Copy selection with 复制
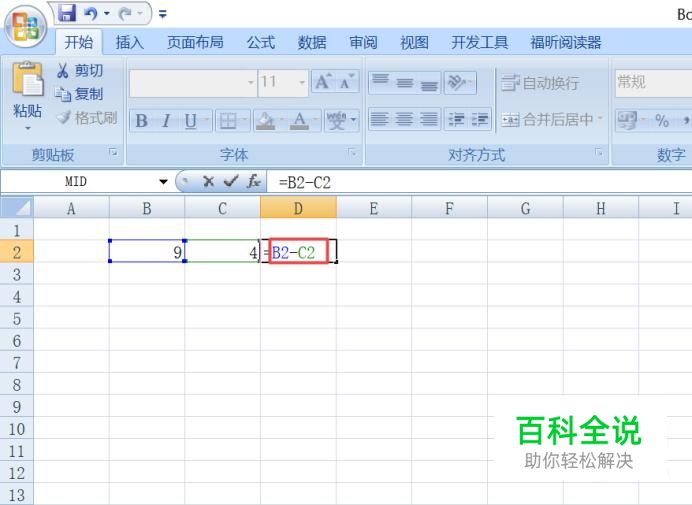 click(79, 94)
